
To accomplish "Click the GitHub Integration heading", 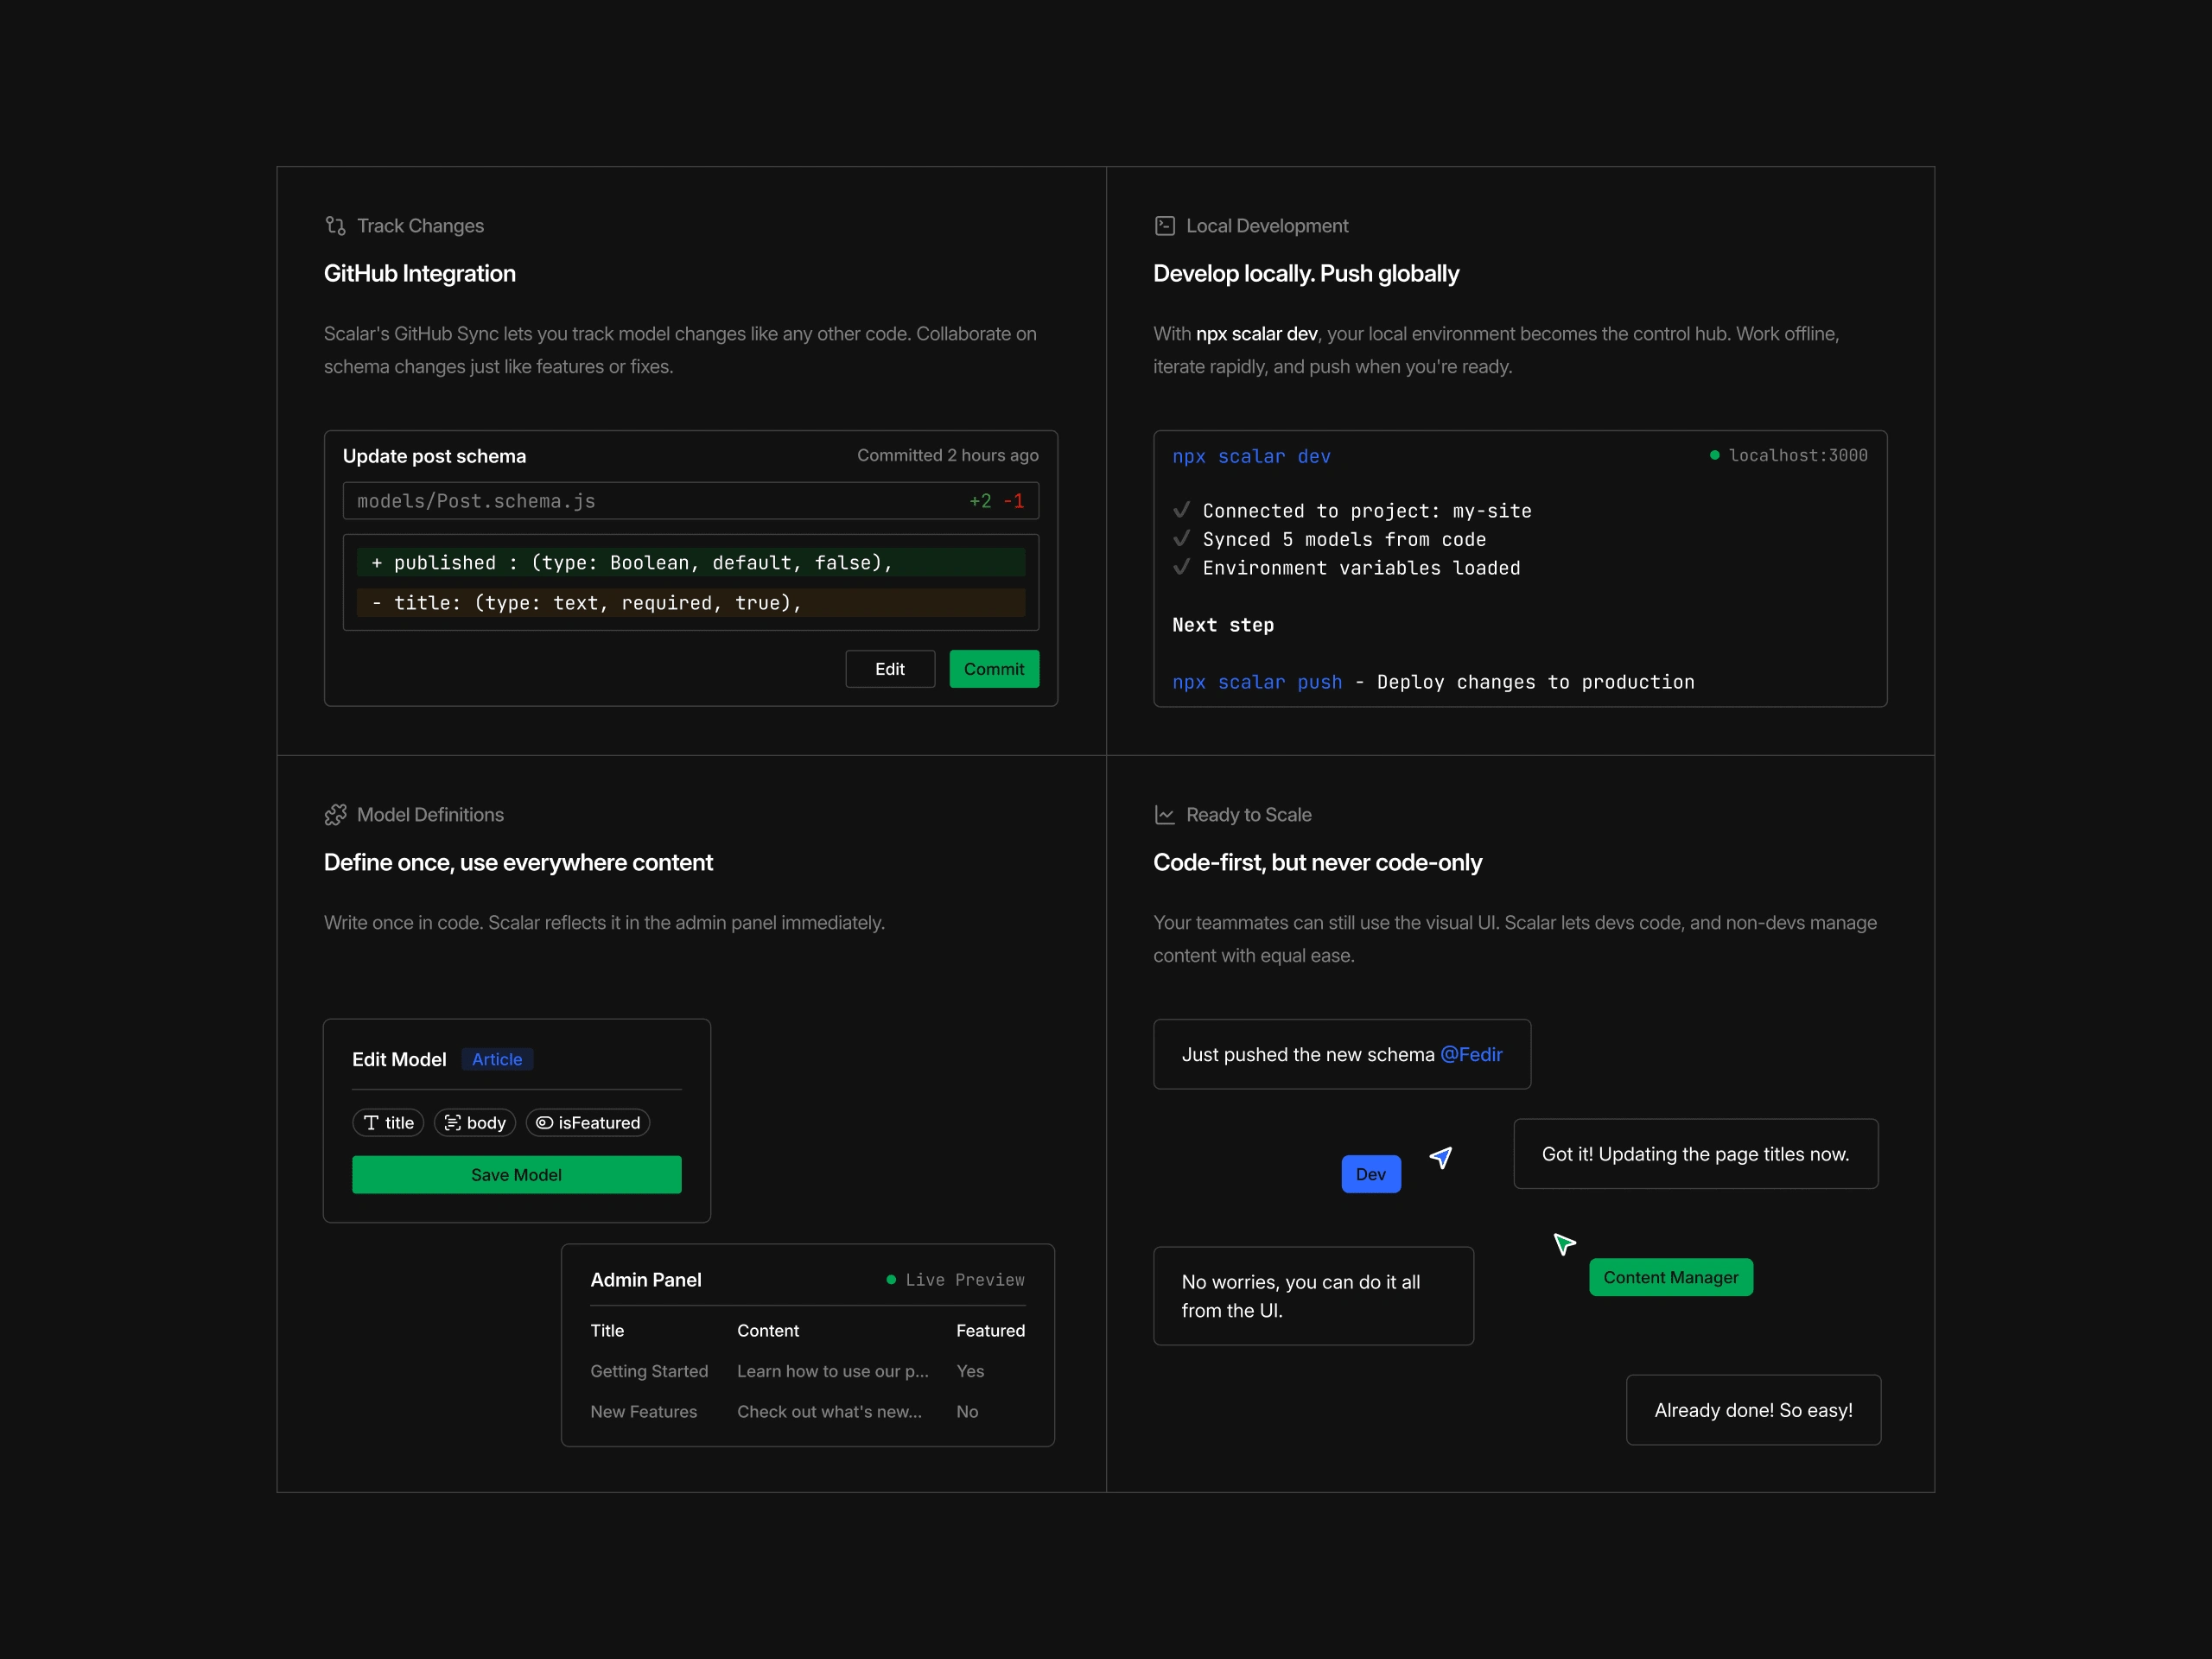I will click(420, 273).
